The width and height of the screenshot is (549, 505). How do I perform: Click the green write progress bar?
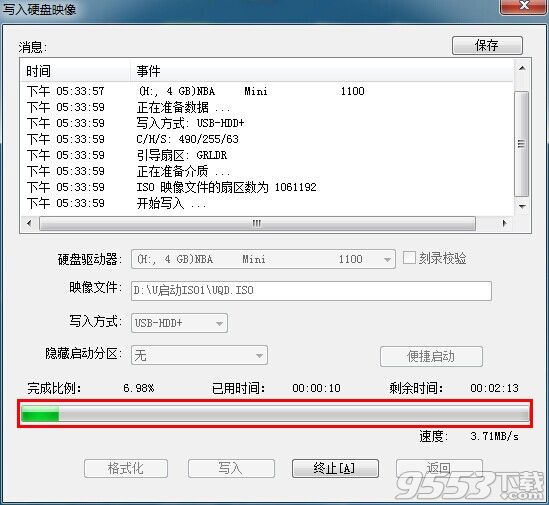(x=275, y=413)
